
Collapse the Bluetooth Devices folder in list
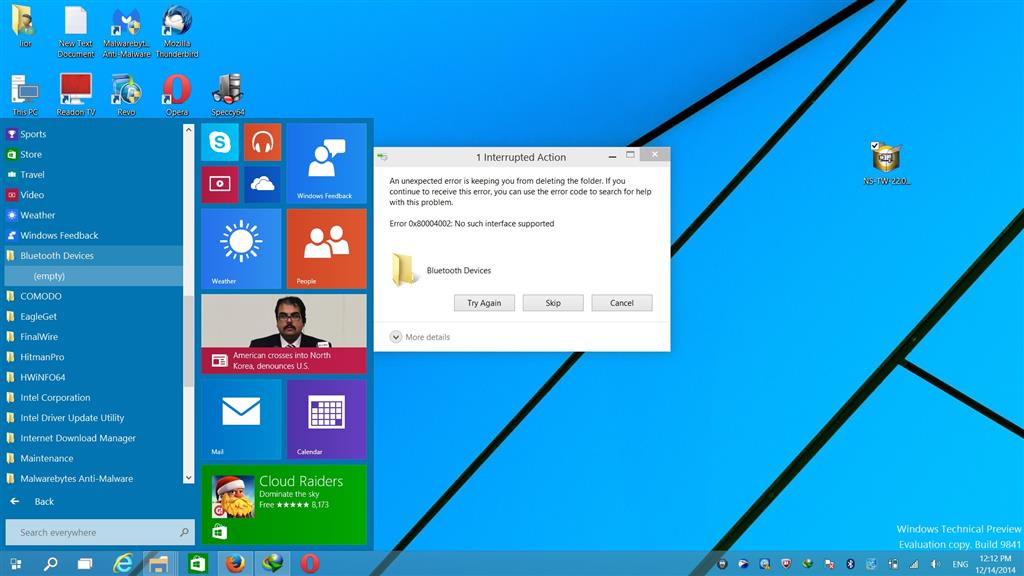93,255
